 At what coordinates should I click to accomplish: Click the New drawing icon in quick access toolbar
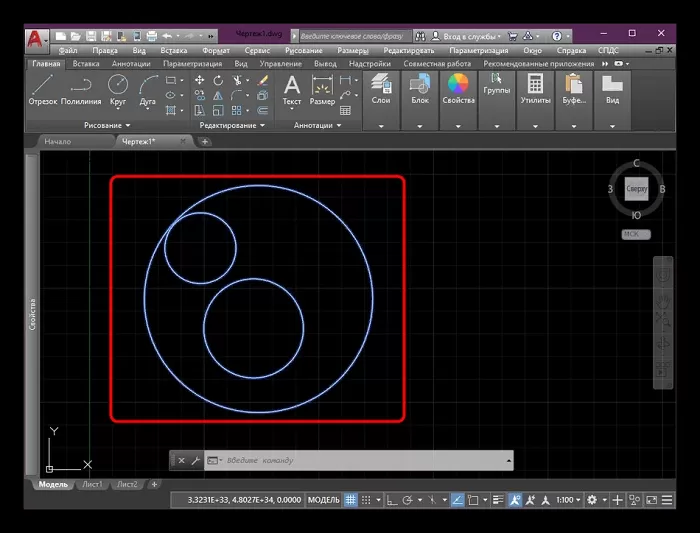click(61, 36)
